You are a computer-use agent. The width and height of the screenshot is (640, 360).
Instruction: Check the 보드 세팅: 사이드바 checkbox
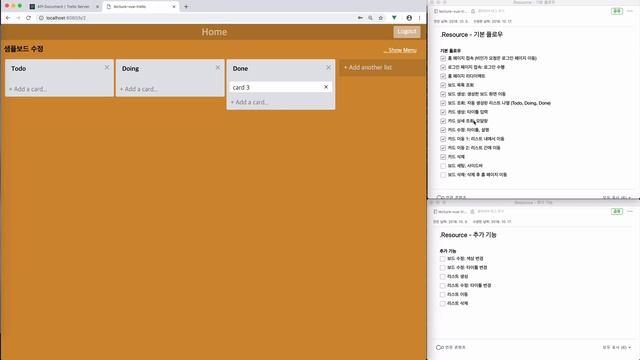(x=443, y=166)
